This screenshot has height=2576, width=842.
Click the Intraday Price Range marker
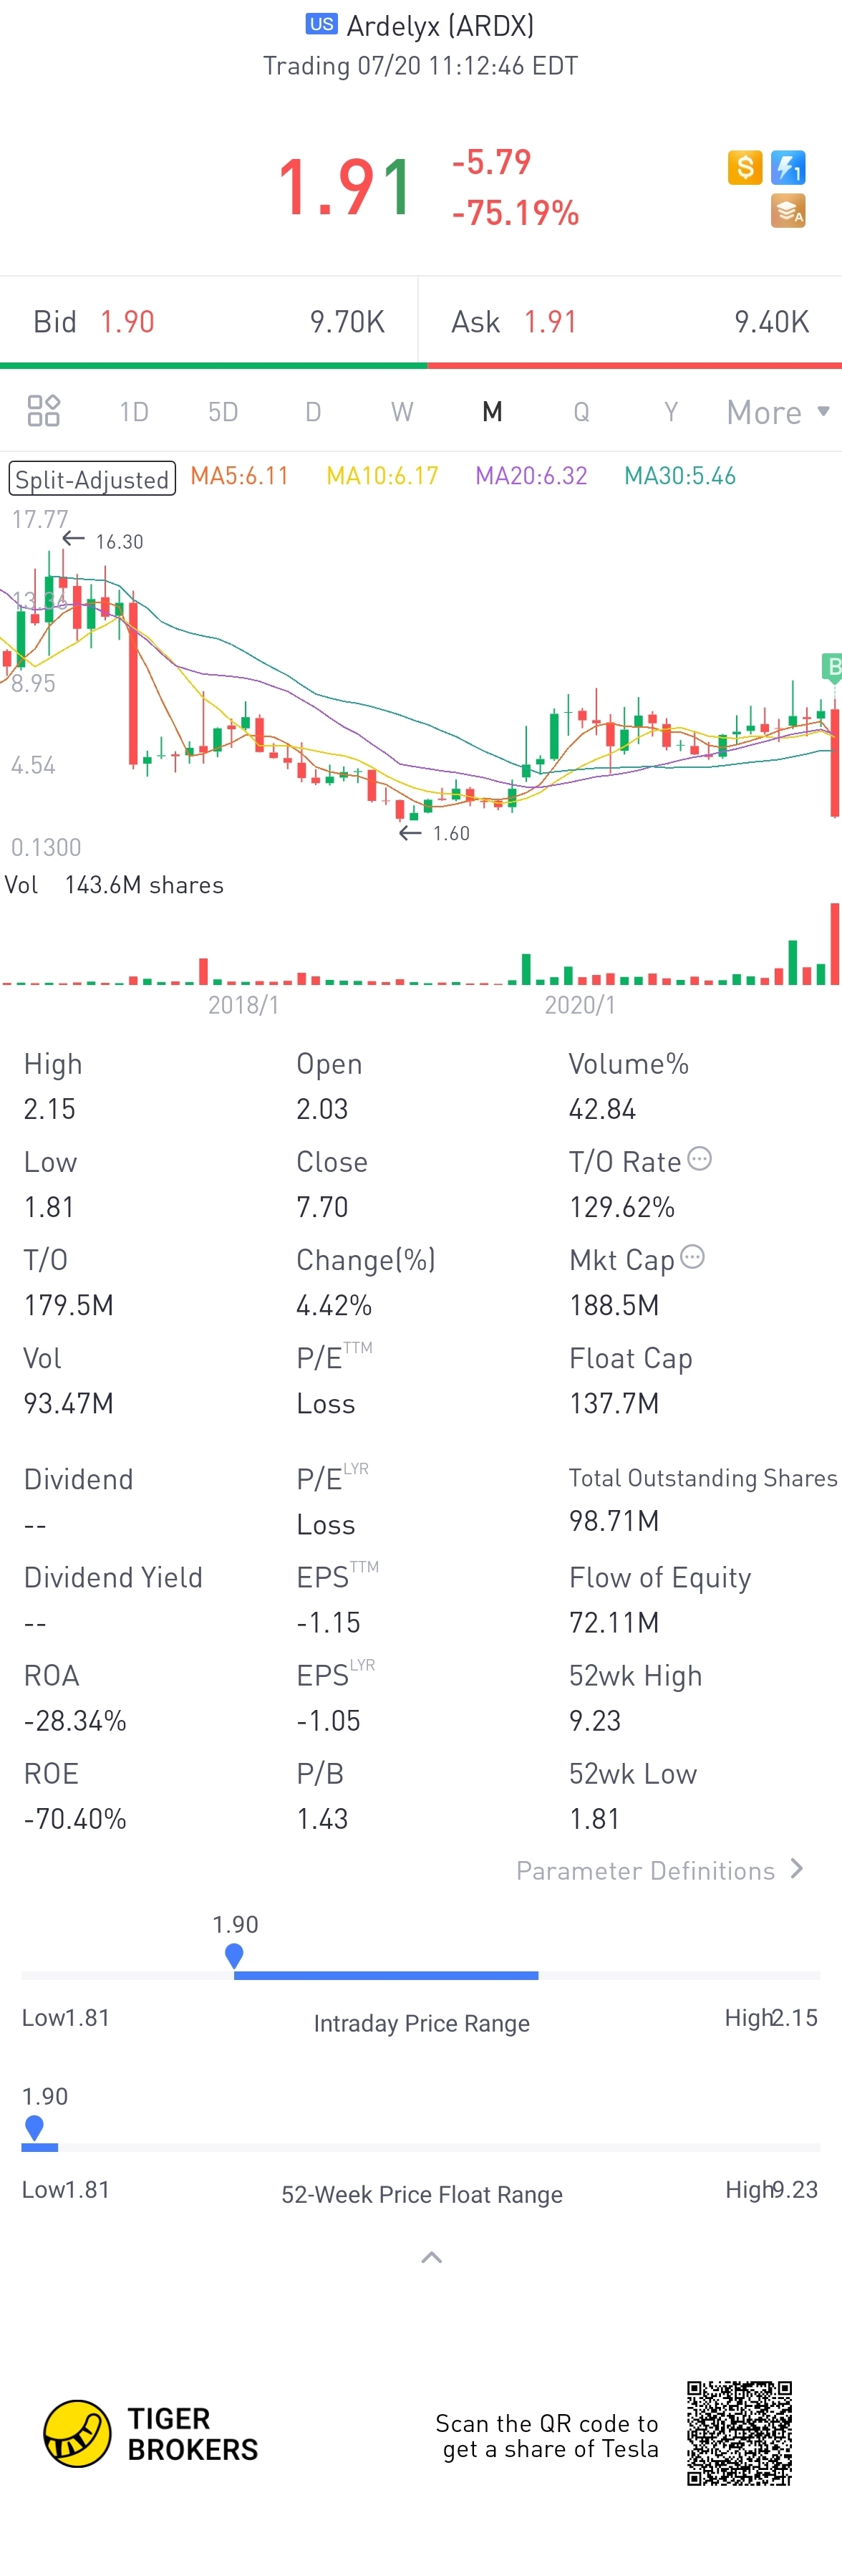(x=234, y=1955)
